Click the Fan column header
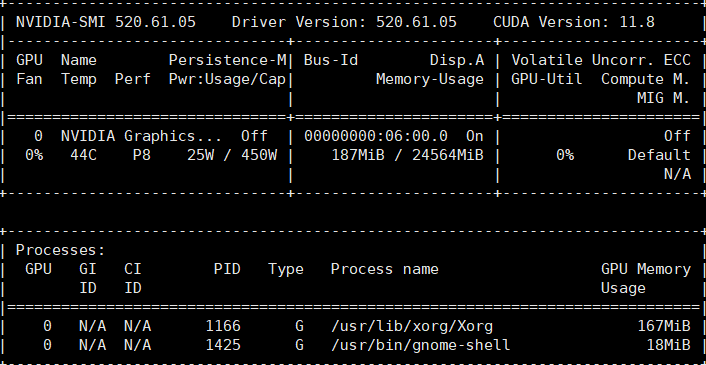Screen dimensions: 706x365 click(x=29, y=79)
